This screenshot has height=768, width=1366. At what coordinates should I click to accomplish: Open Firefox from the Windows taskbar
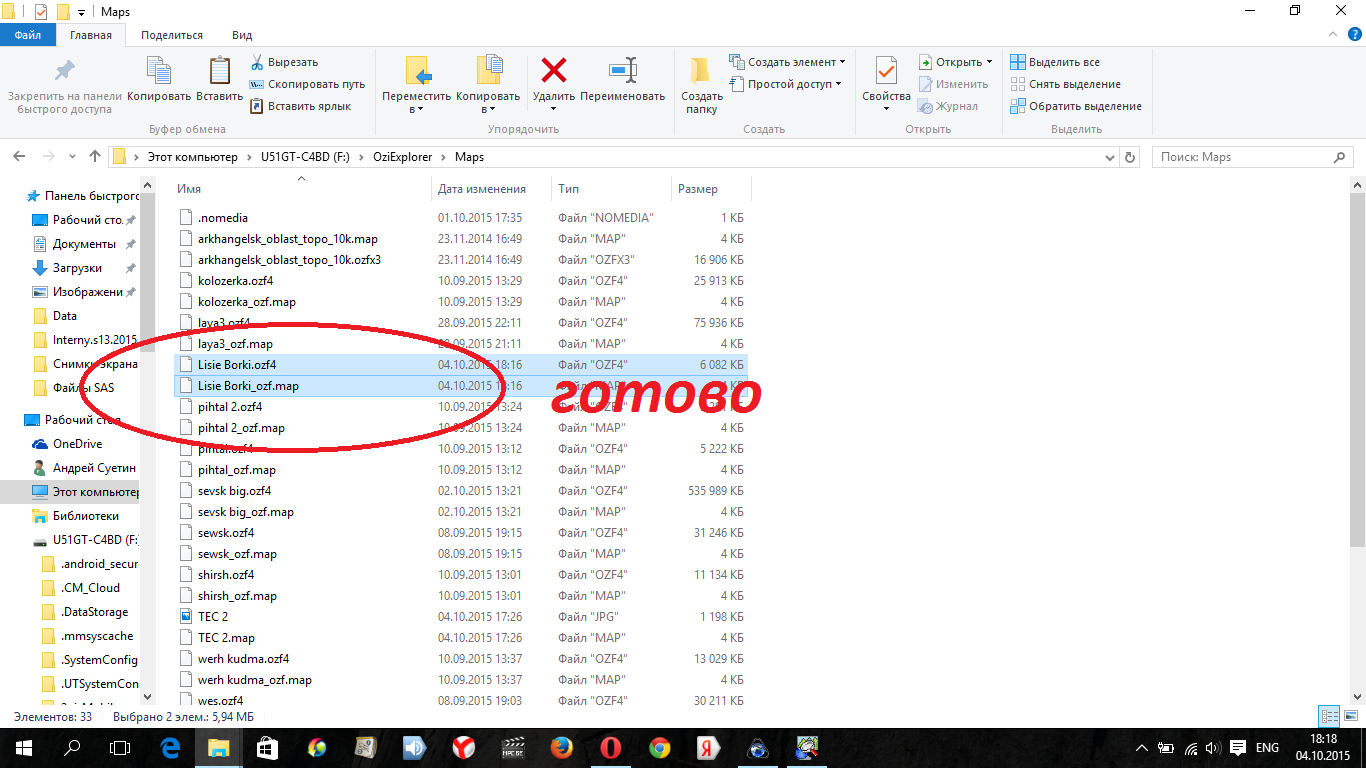click(x=561, y=747)
